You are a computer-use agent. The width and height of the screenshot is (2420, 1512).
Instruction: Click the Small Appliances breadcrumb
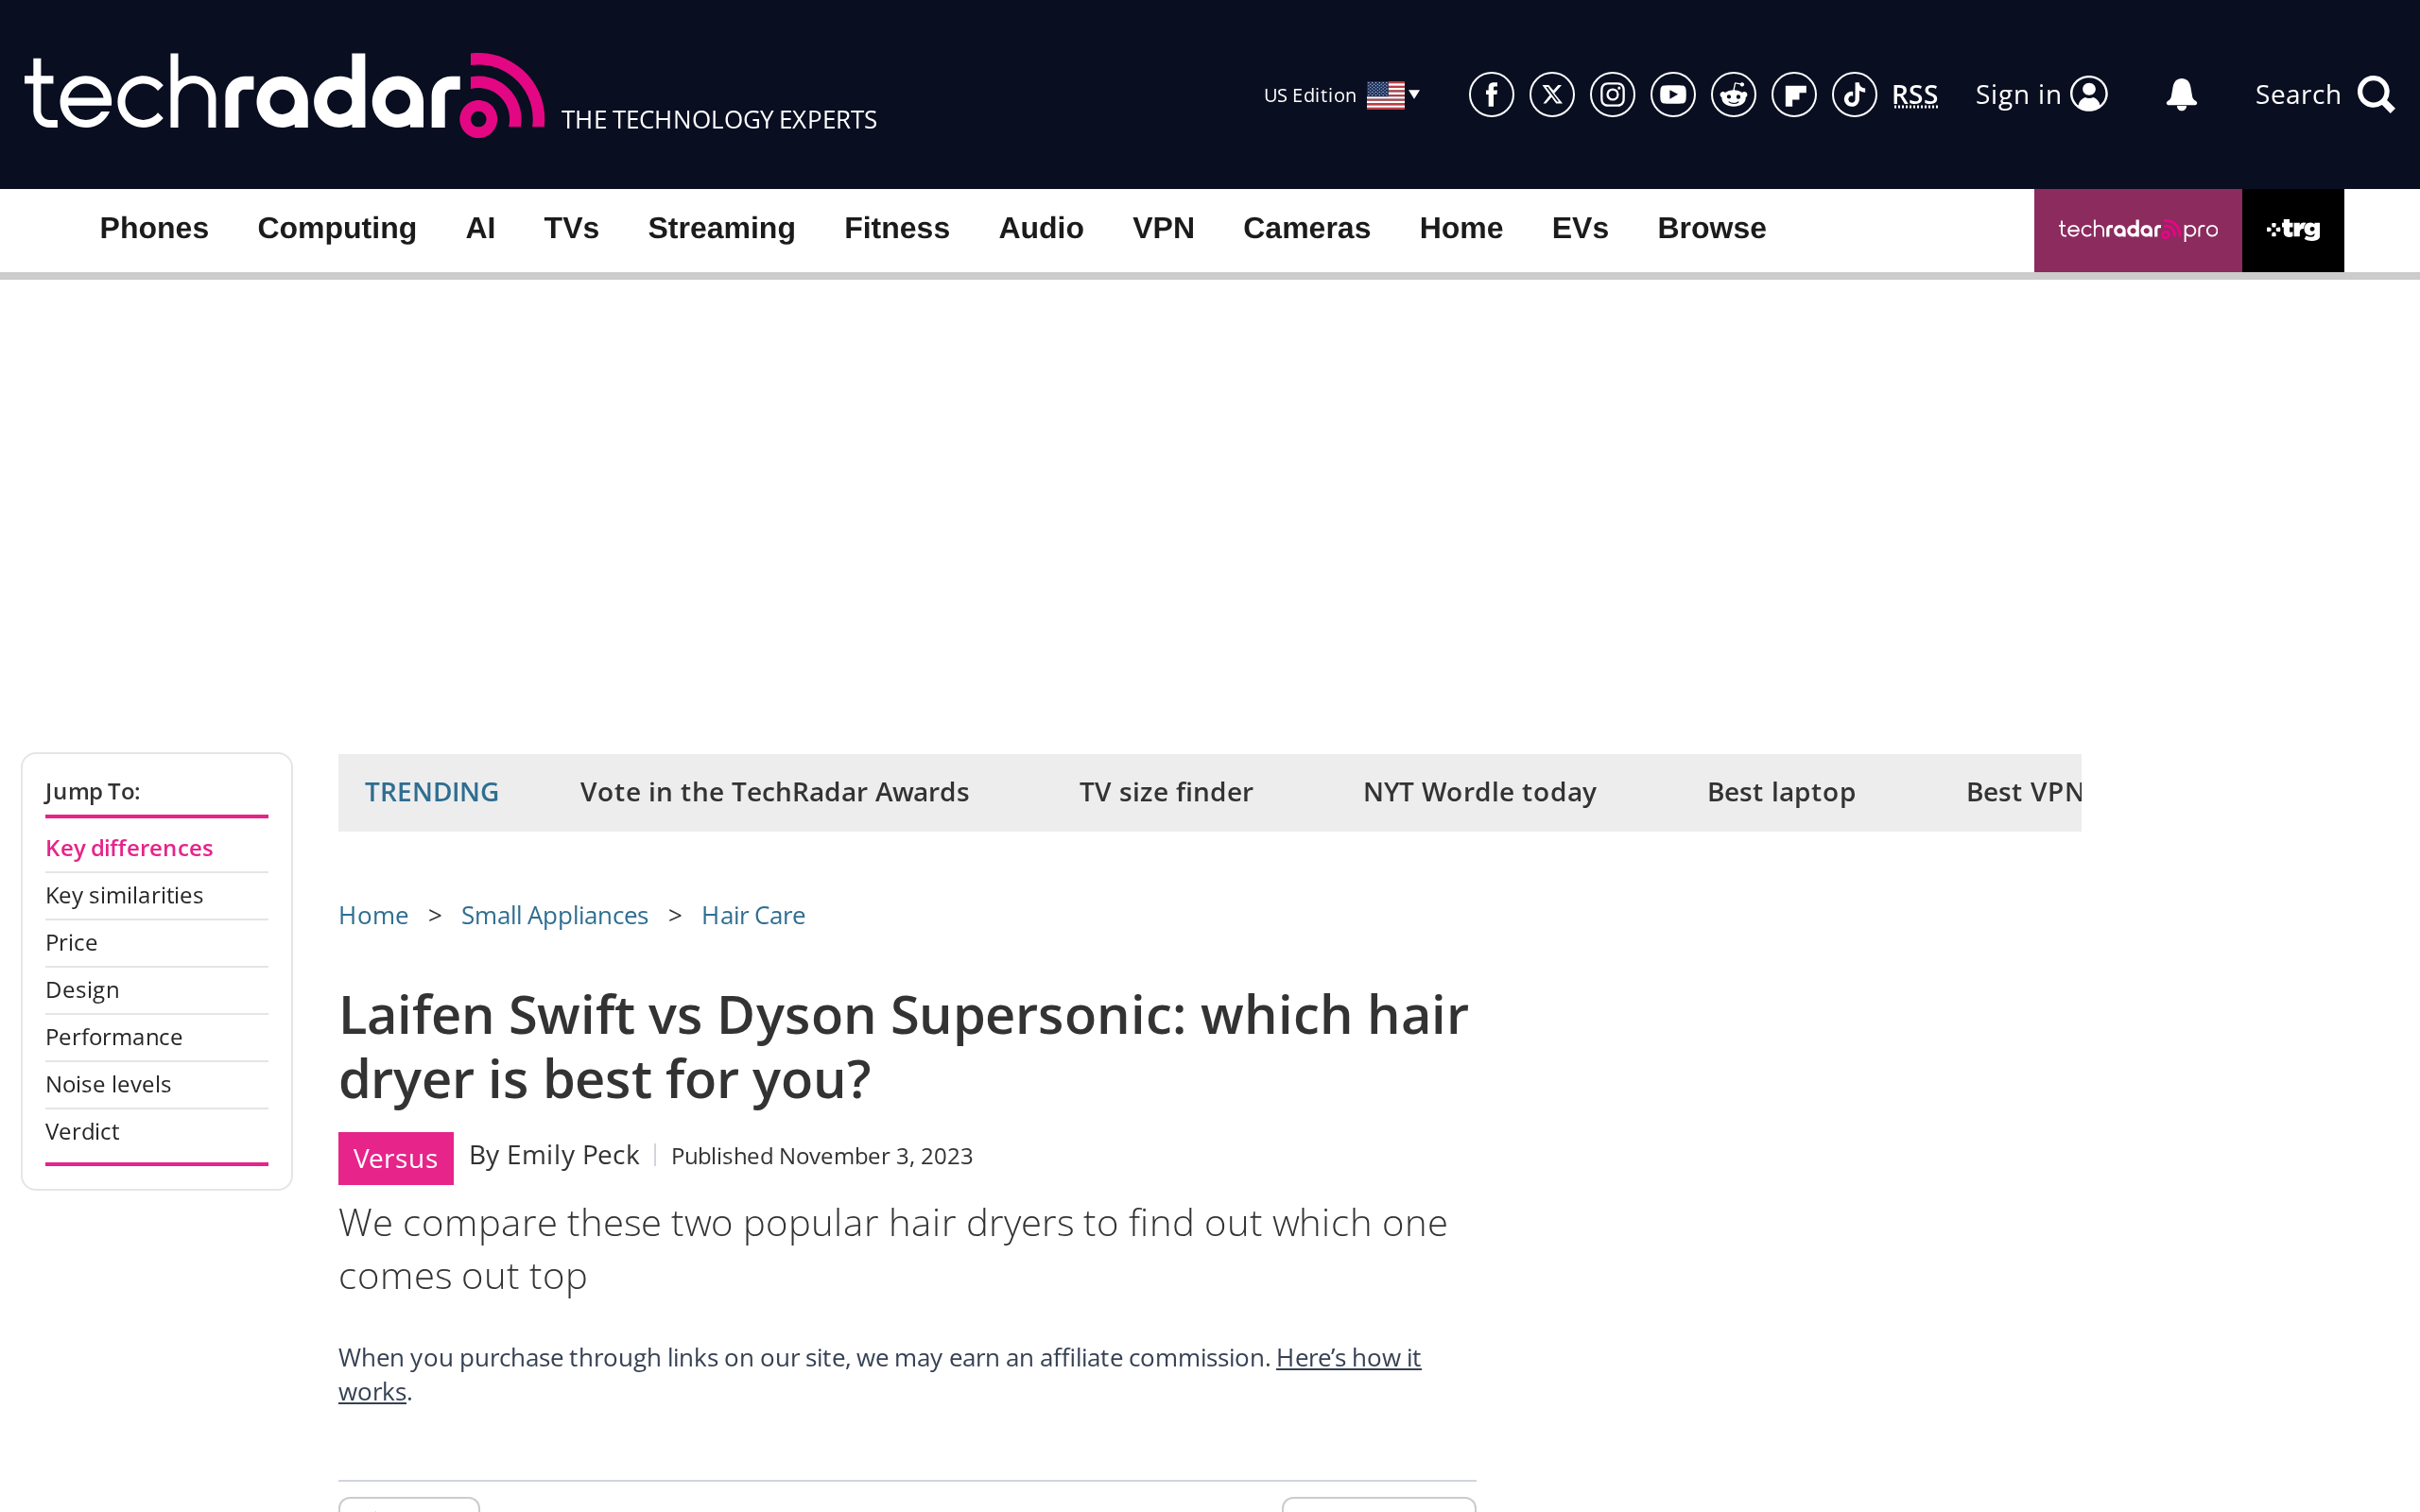(554, 915)
